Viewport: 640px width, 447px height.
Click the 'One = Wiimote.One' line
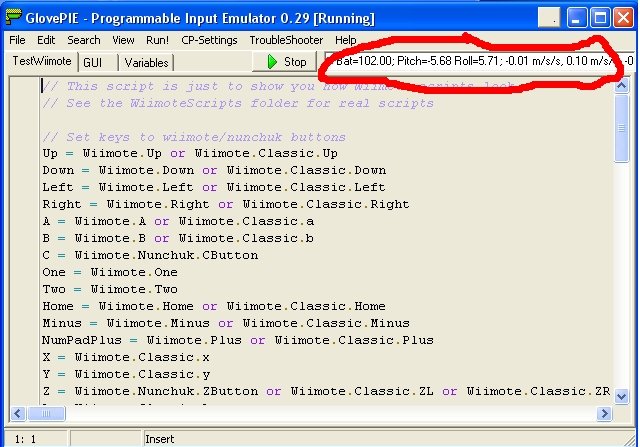pyautogui.click(x=110, y=272)
